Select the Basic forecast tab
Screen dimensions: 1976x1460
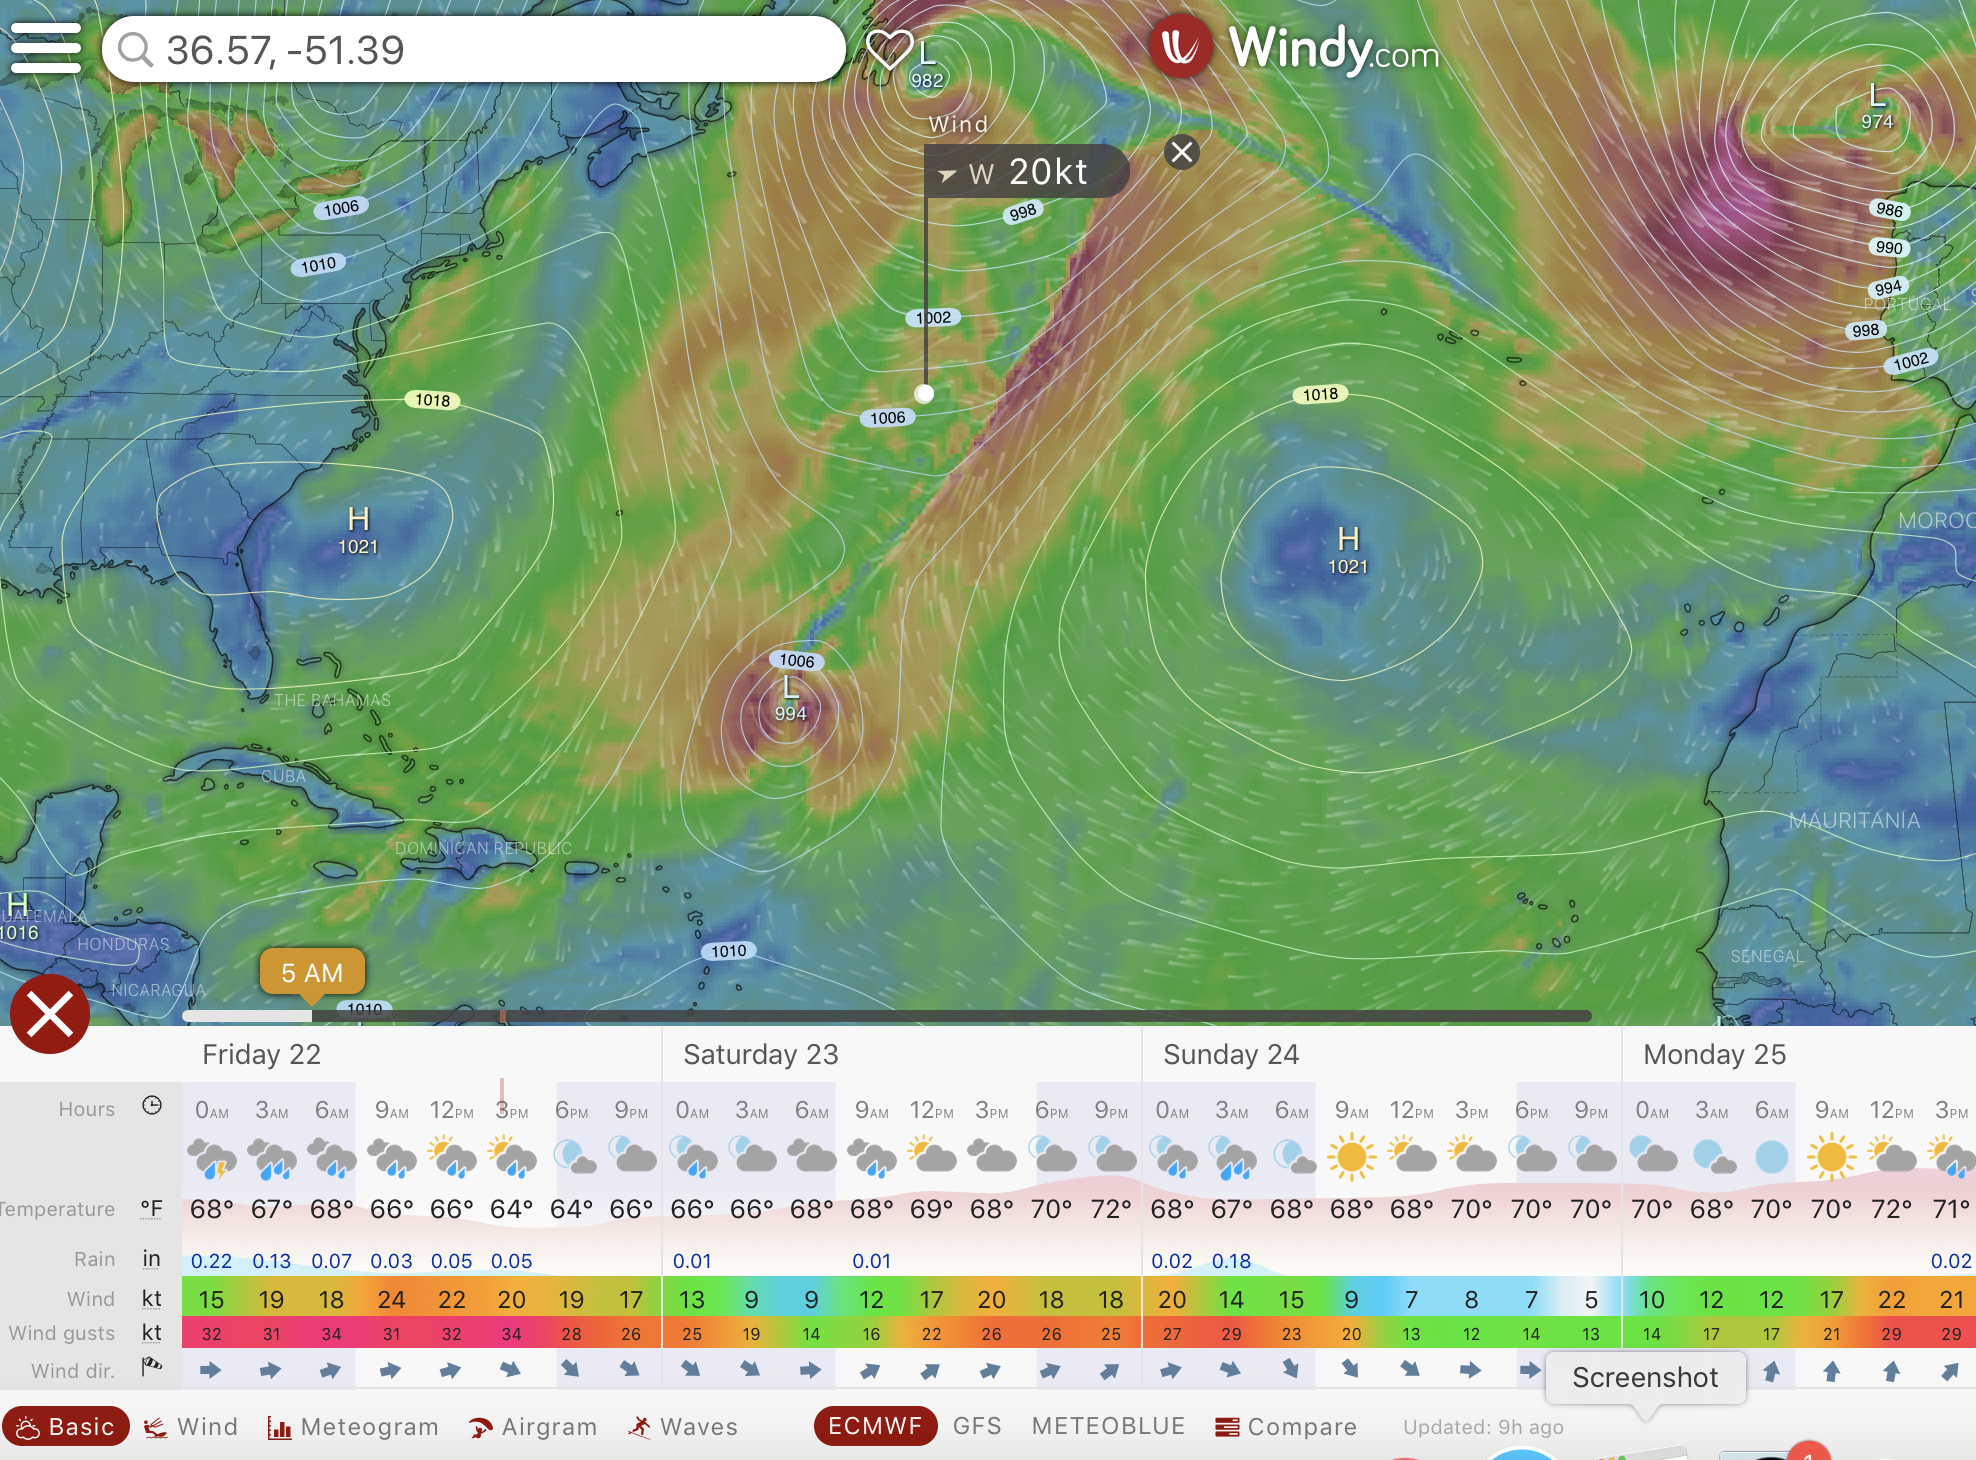pos(66,1427)
